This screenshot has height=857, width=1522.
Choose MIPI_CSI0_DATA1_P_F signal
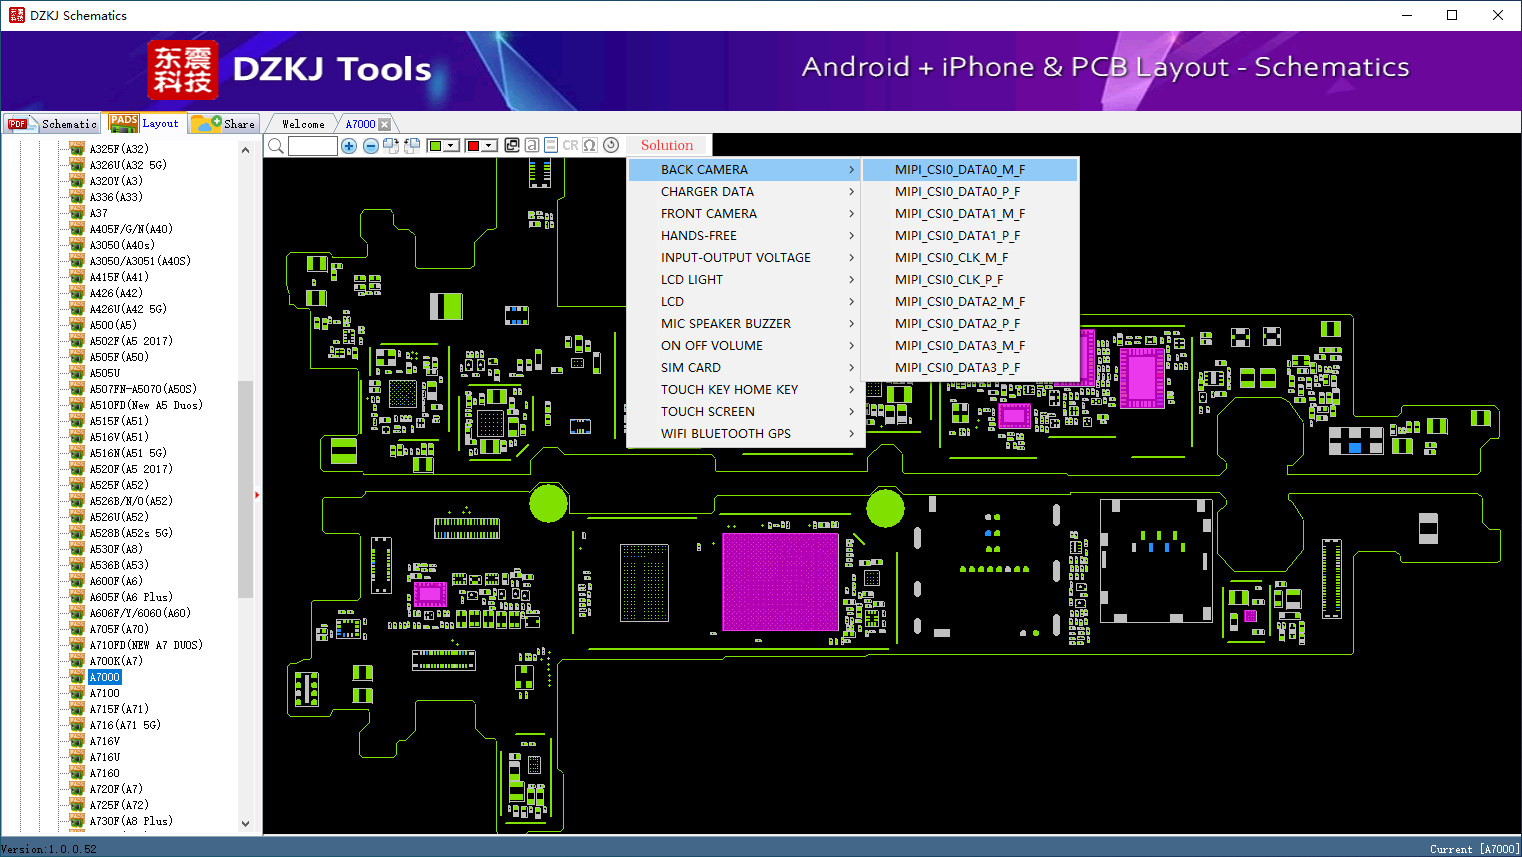(x=970, y=236)
